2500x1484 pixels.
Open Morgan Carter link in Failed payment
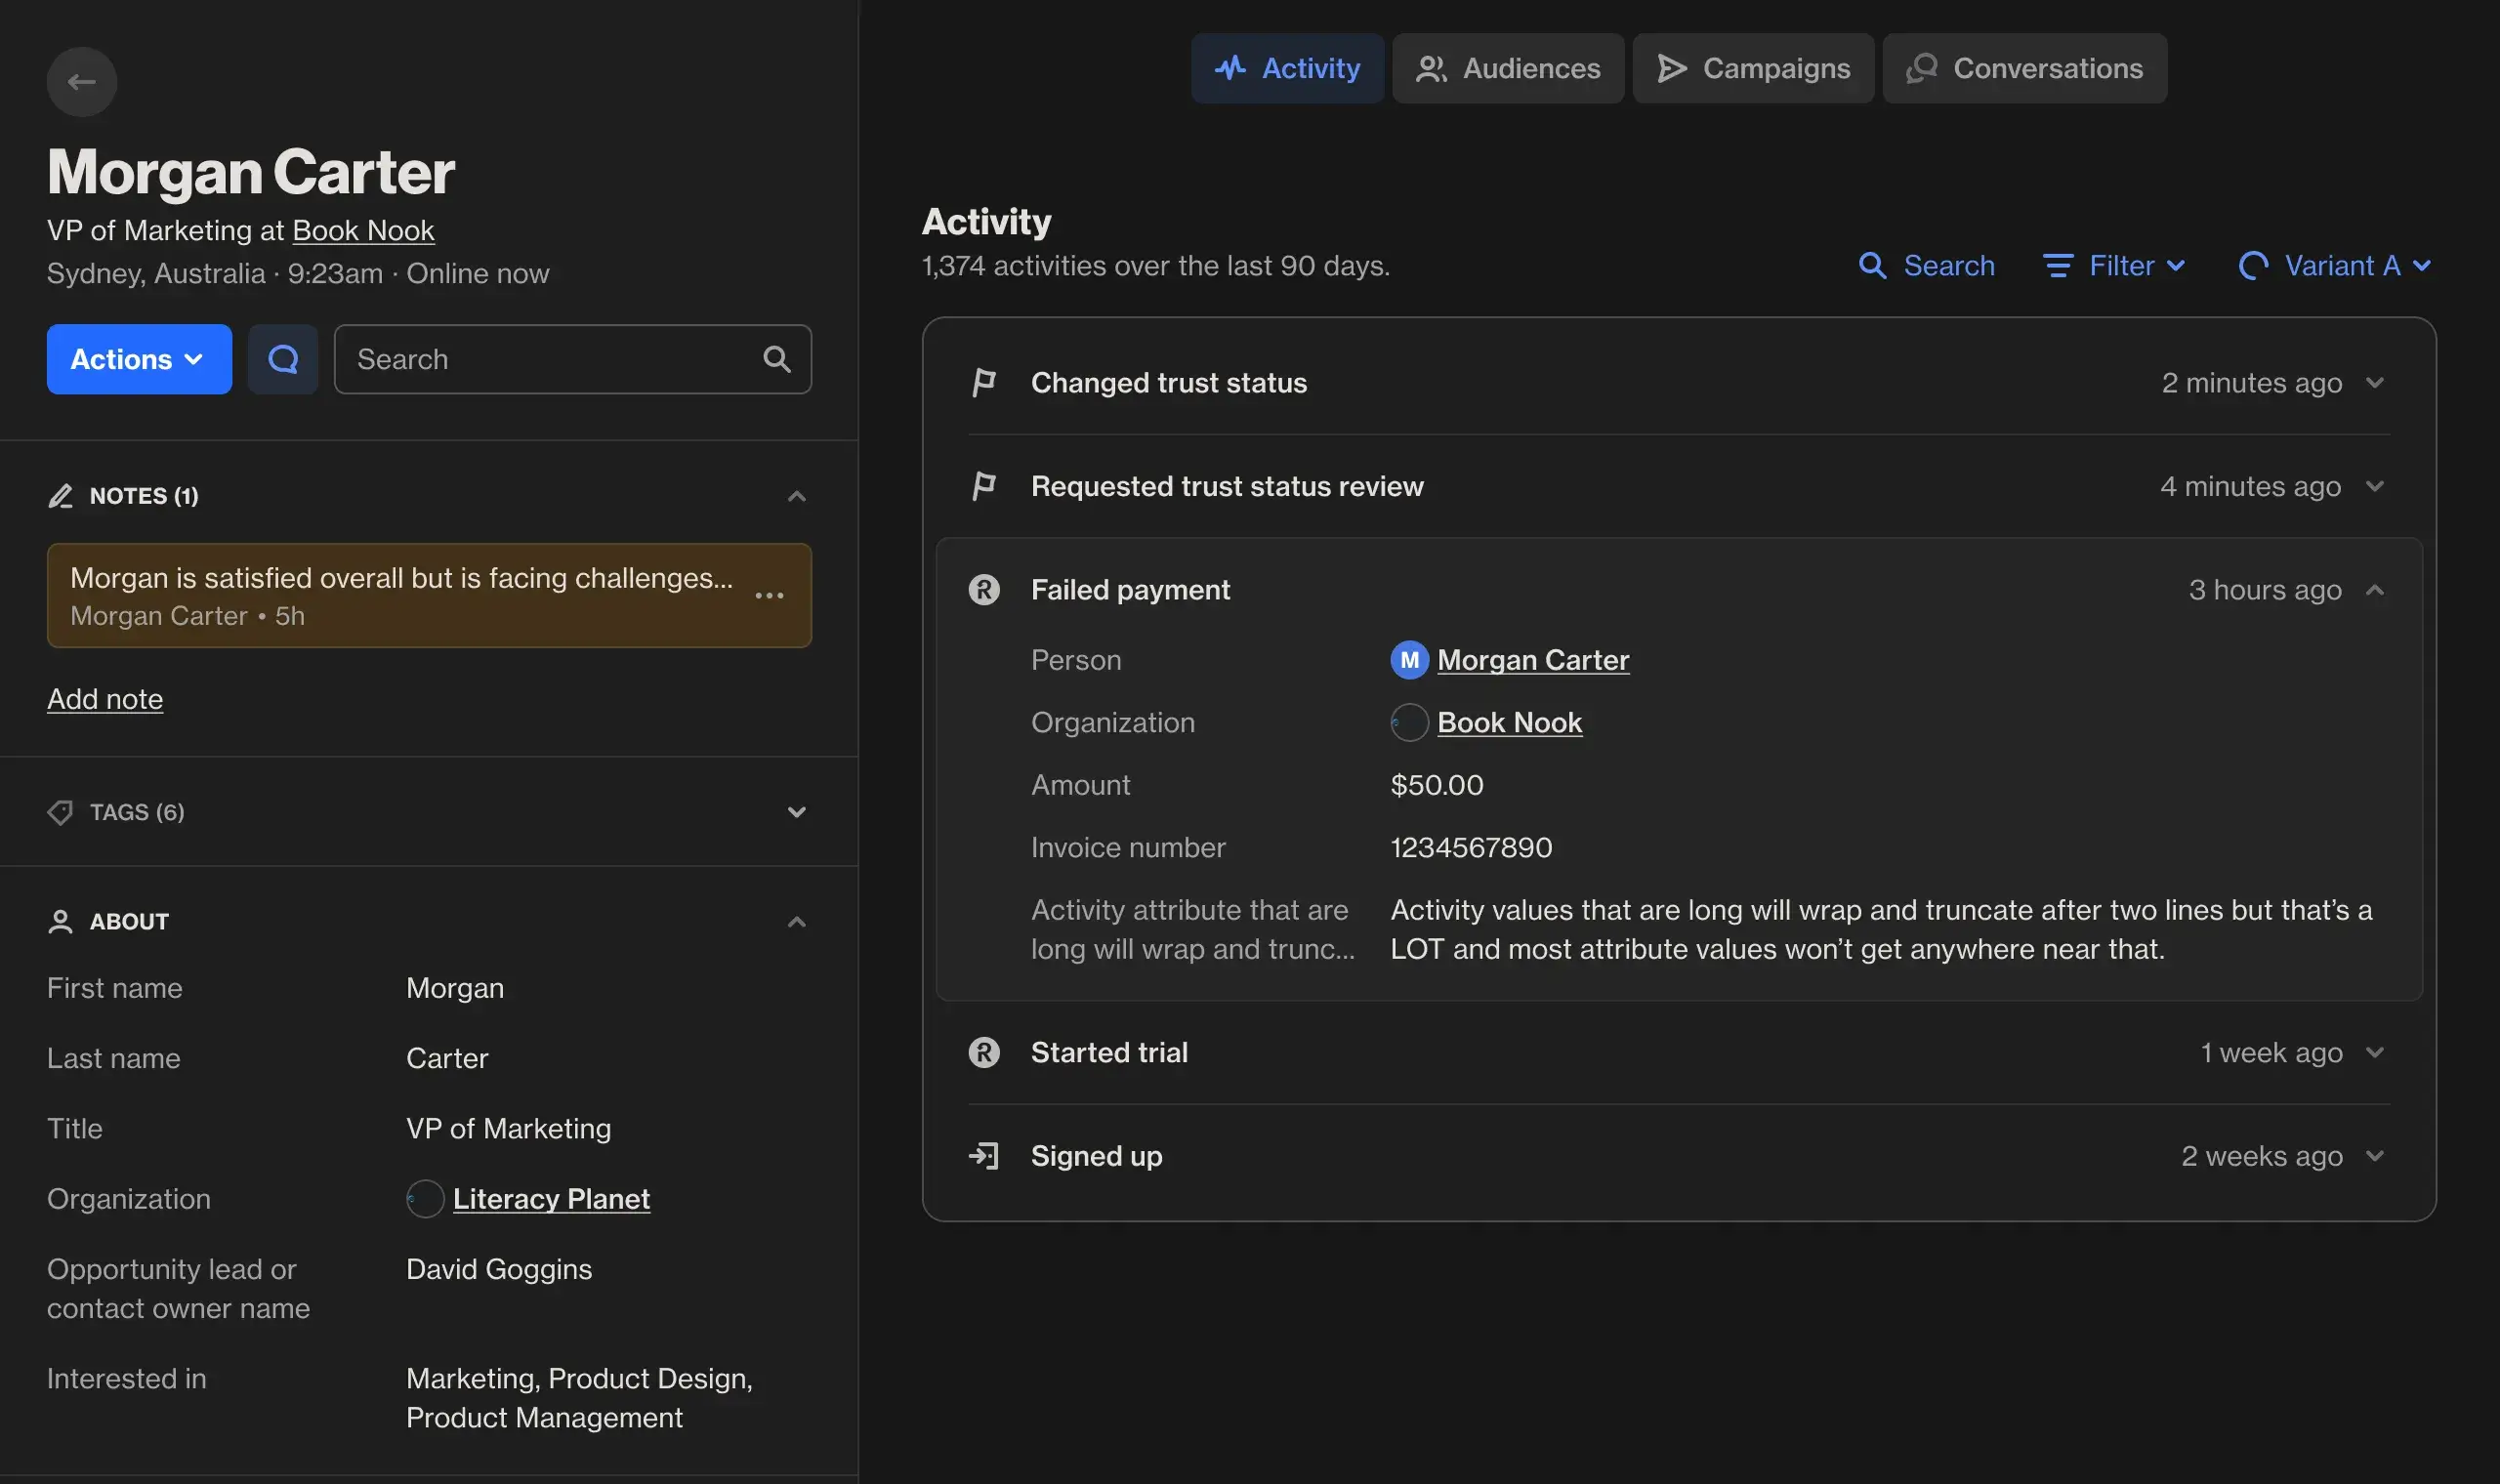coord(1533,660)
